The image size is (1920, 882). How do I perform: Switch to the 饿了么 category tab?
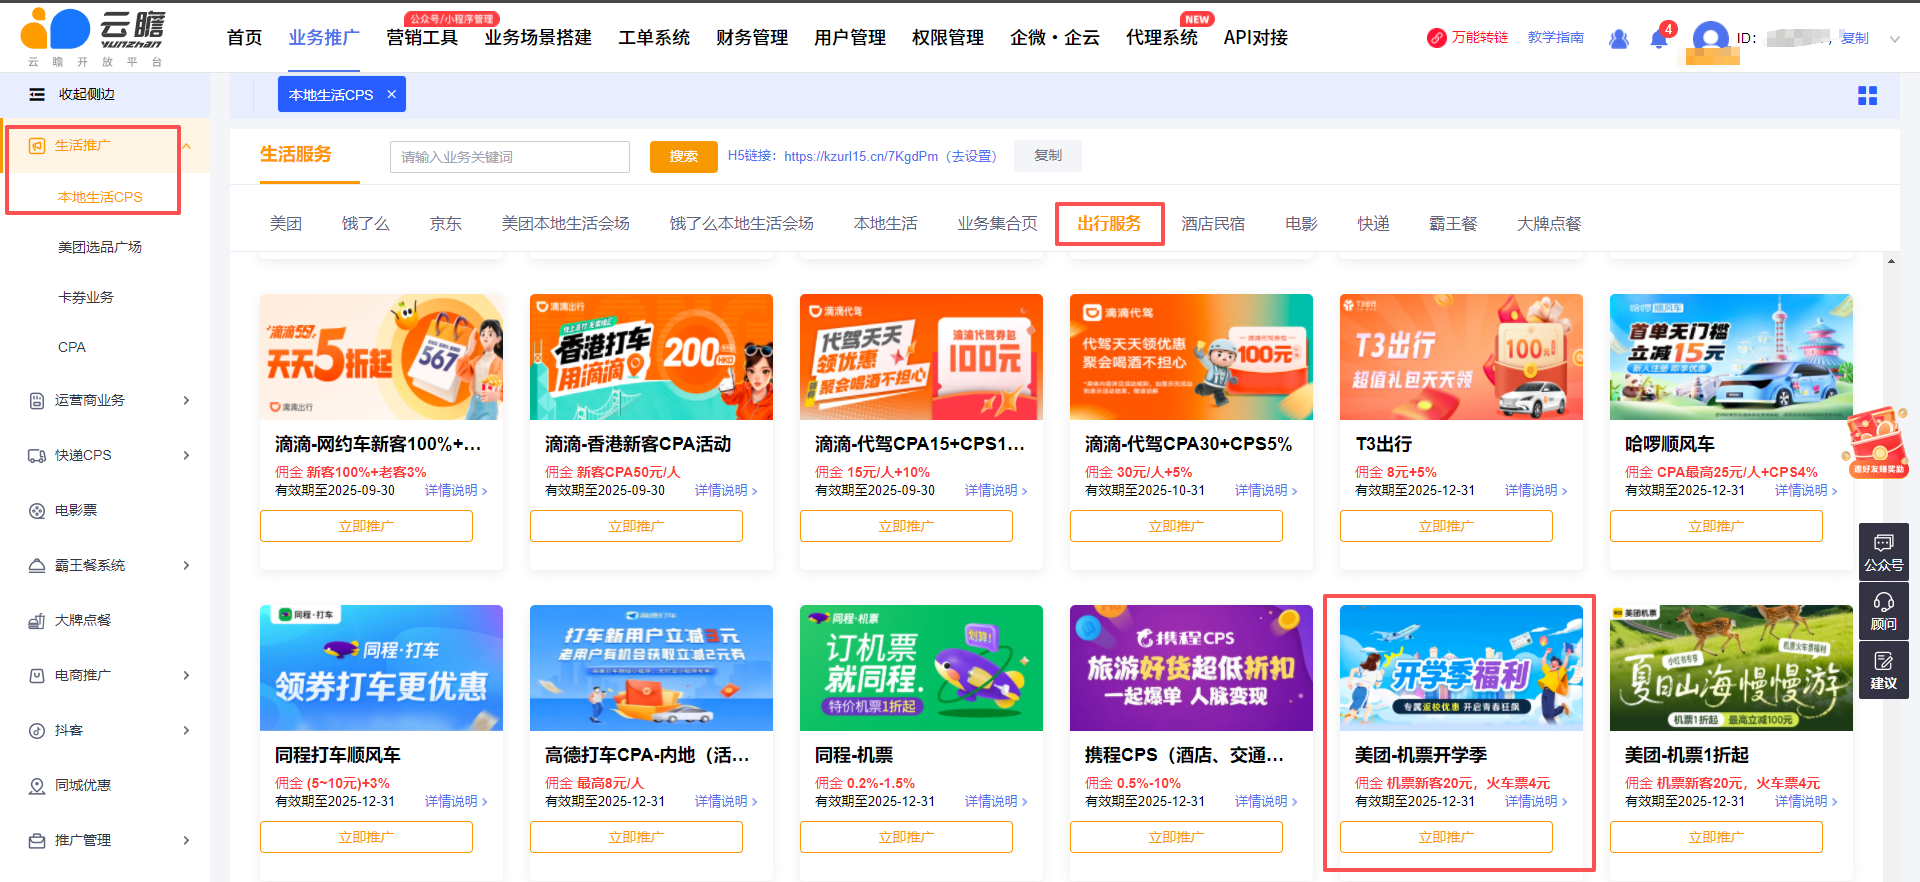(366, 224)
